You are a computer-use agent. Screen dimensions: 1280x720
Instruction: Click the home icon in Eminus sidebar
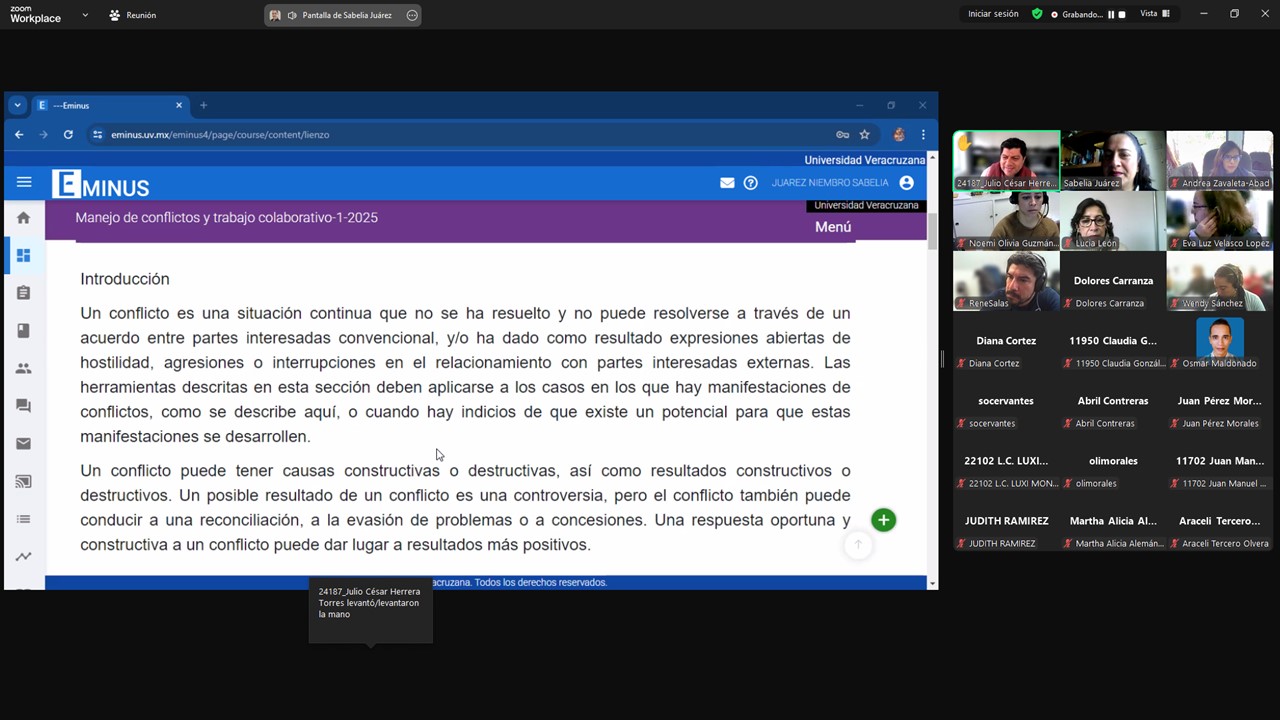click(x=24, y=218)
